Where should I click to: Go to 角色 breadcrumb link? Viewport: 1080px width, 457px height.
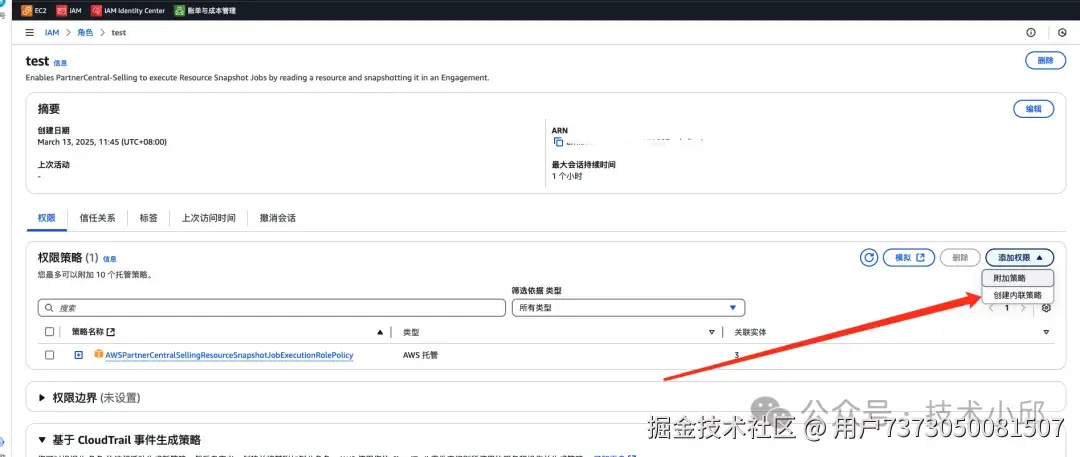click(x=85, y=32)
